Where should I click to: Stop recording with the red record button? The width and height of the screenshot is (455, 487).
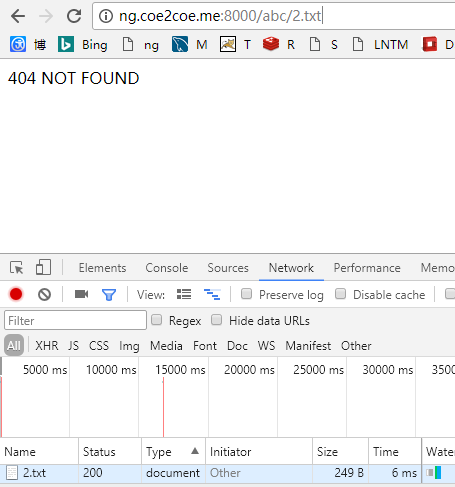click(x=16, y=294)
